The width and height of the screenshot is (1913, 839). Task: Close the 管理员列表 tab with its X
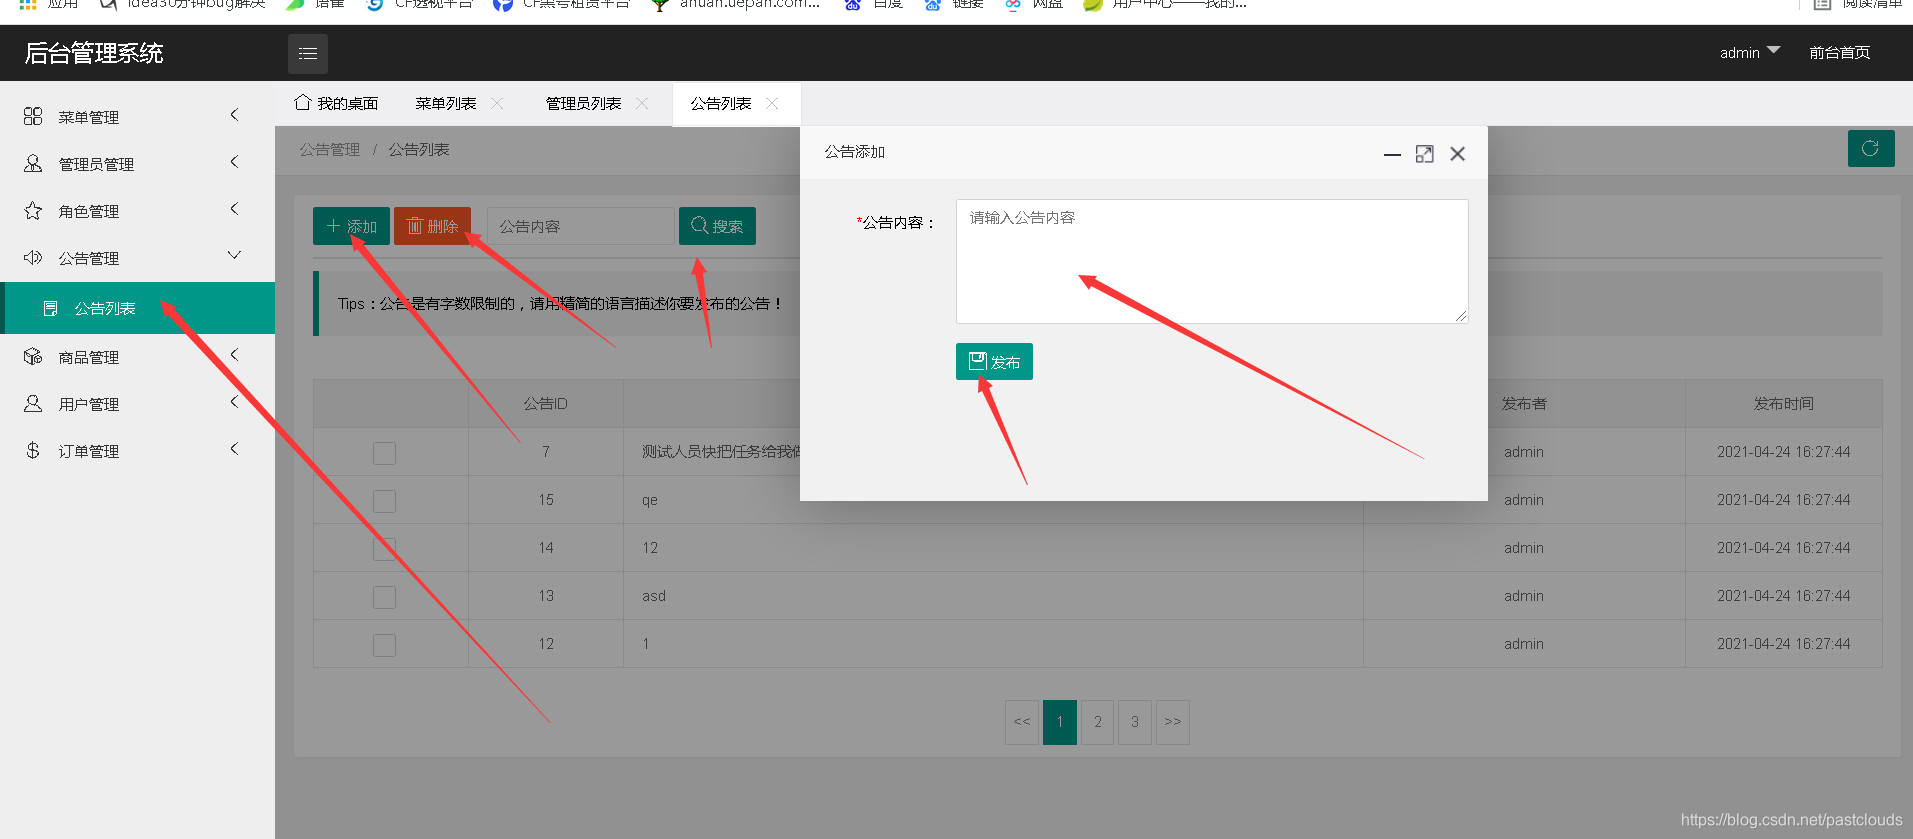pyautogui.click(x=642, y=103)
